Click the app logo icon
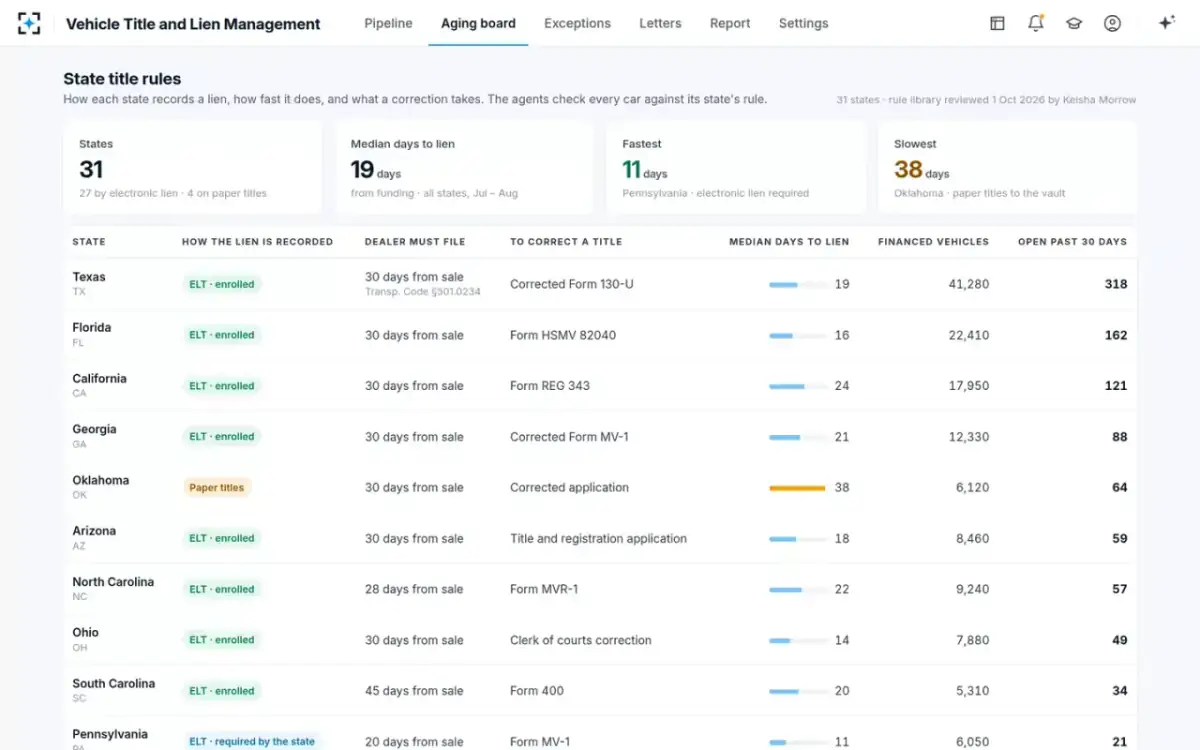Image resolution: width=1200 pixels, height=750 pixels. click(x=29, y=23)
